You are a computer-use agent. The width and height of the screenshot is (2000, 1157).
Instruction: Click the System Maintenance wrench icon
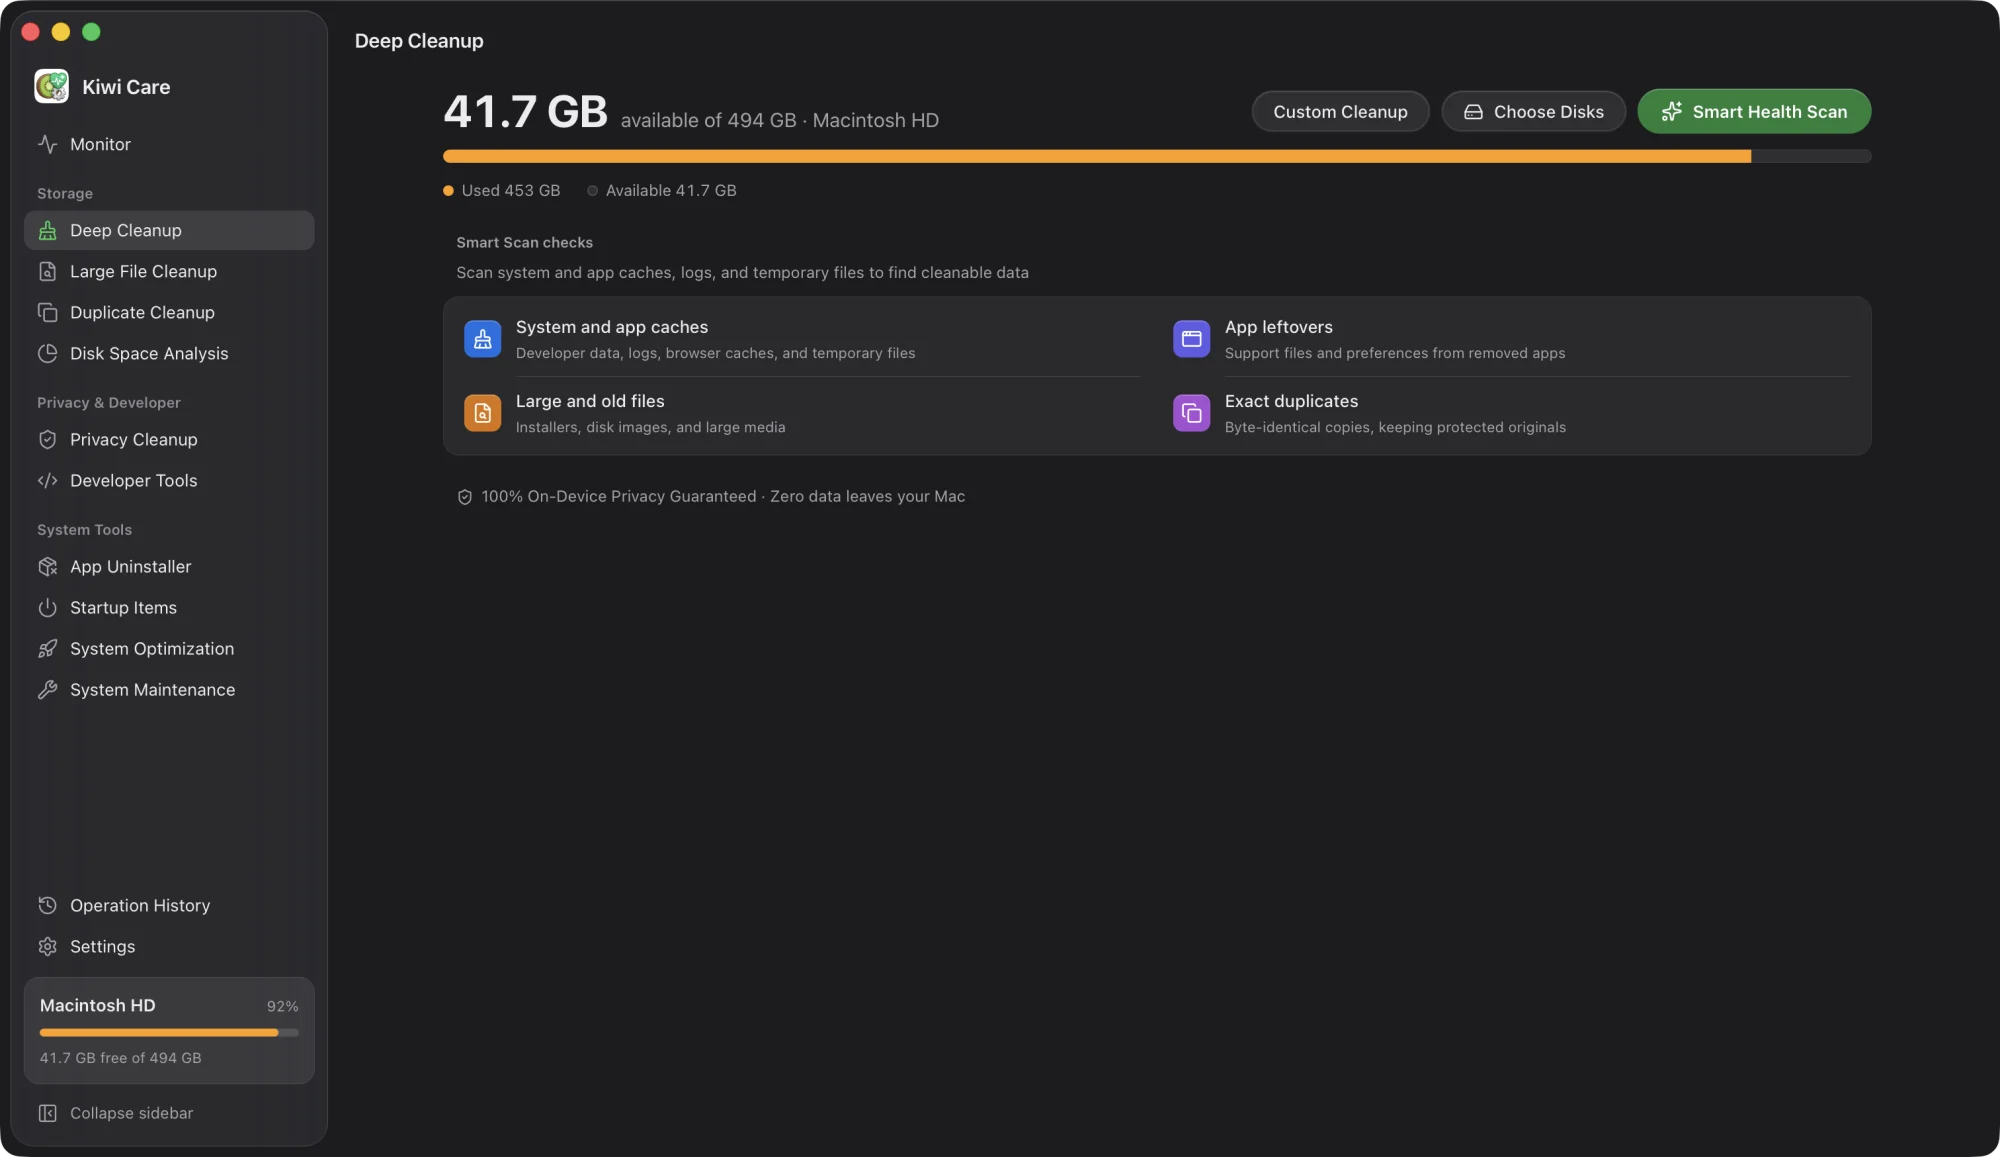47,689
